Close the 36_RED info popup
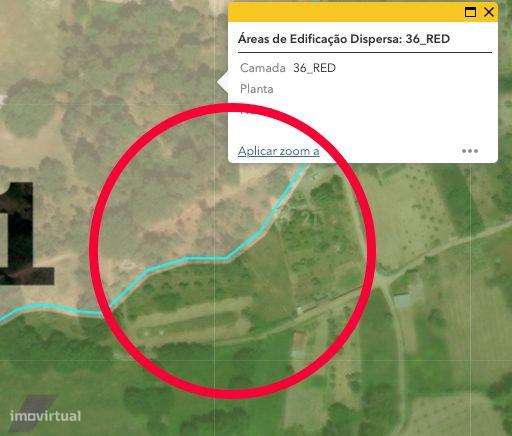 coord(489,12)
